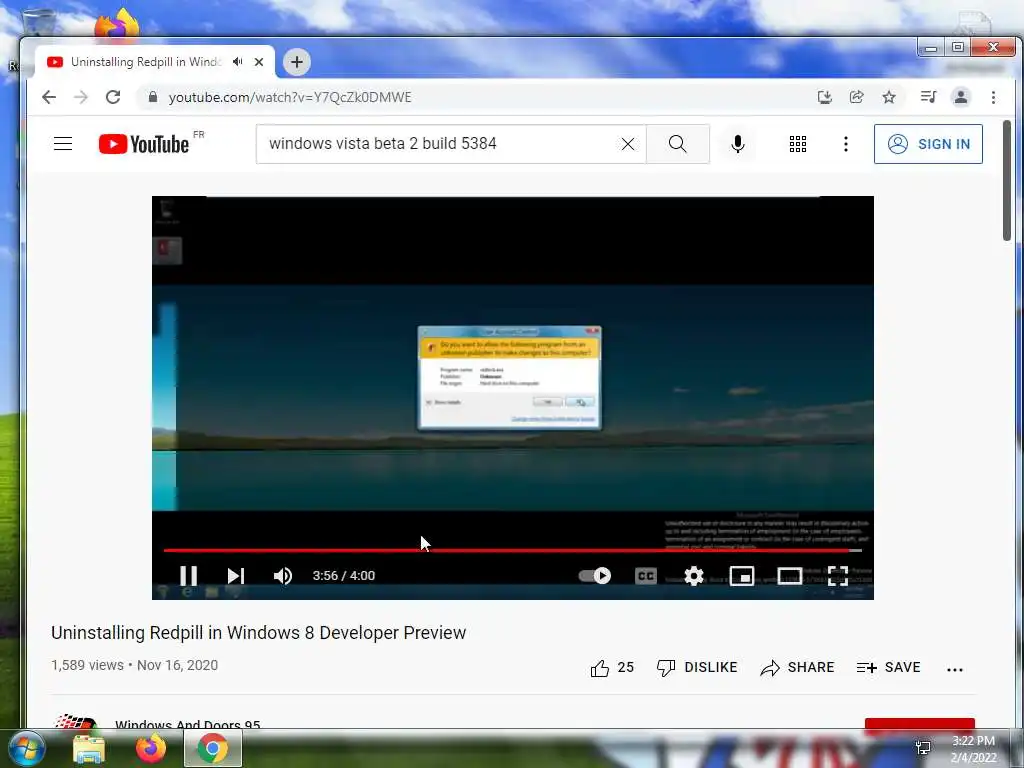This screenshot has height=768, width=1024.
Task: Open the Windows Start orb
Action: (26, 748)
